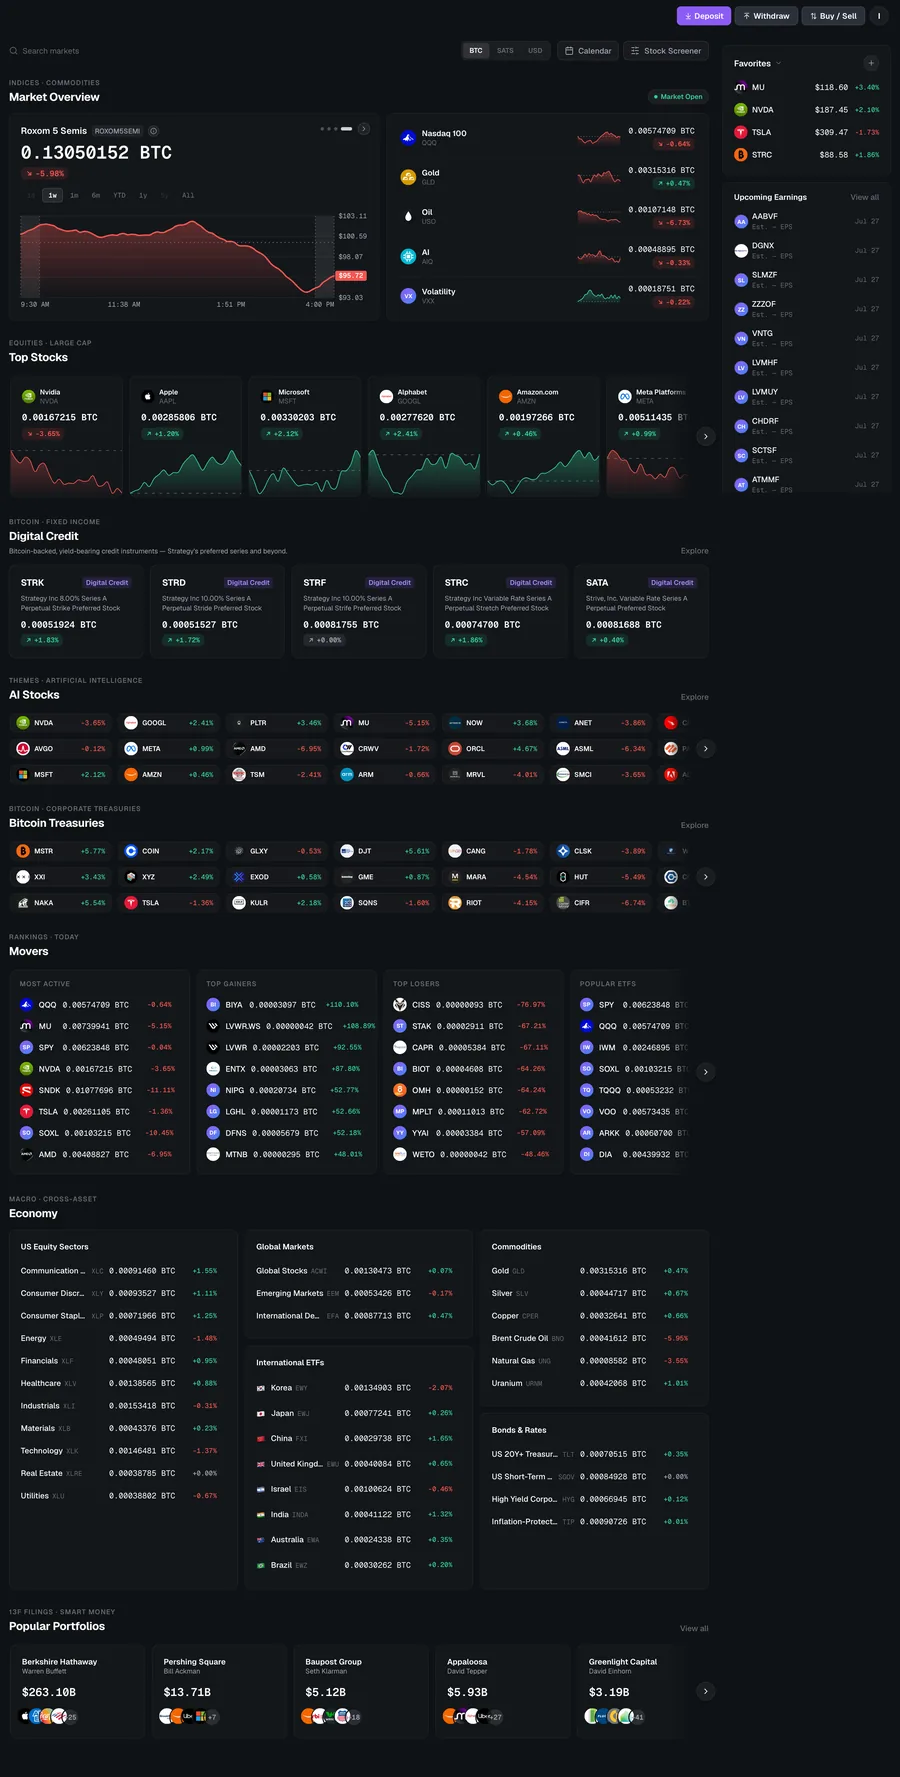Open the SATA Digital Credit card

click(x=642, y=612)
